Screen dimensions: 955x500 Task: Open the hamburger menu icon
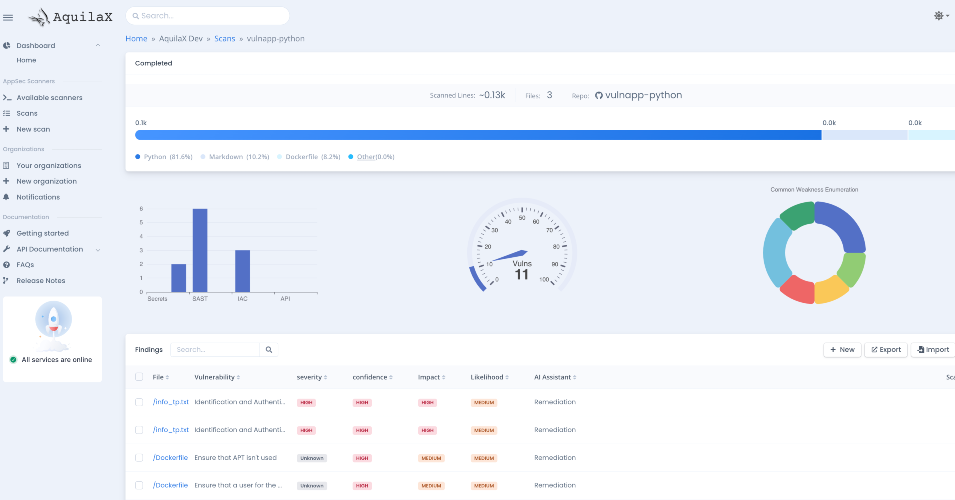coord(8,18)
